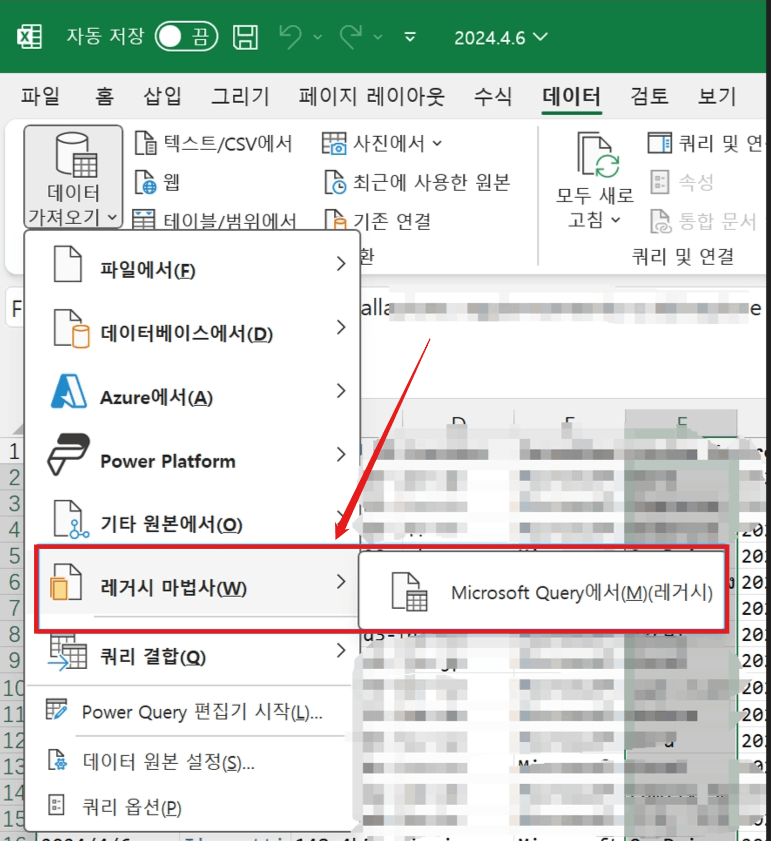Open the 파일 tab
Viewport: 771px width, 841px height.
coord(41,96)
